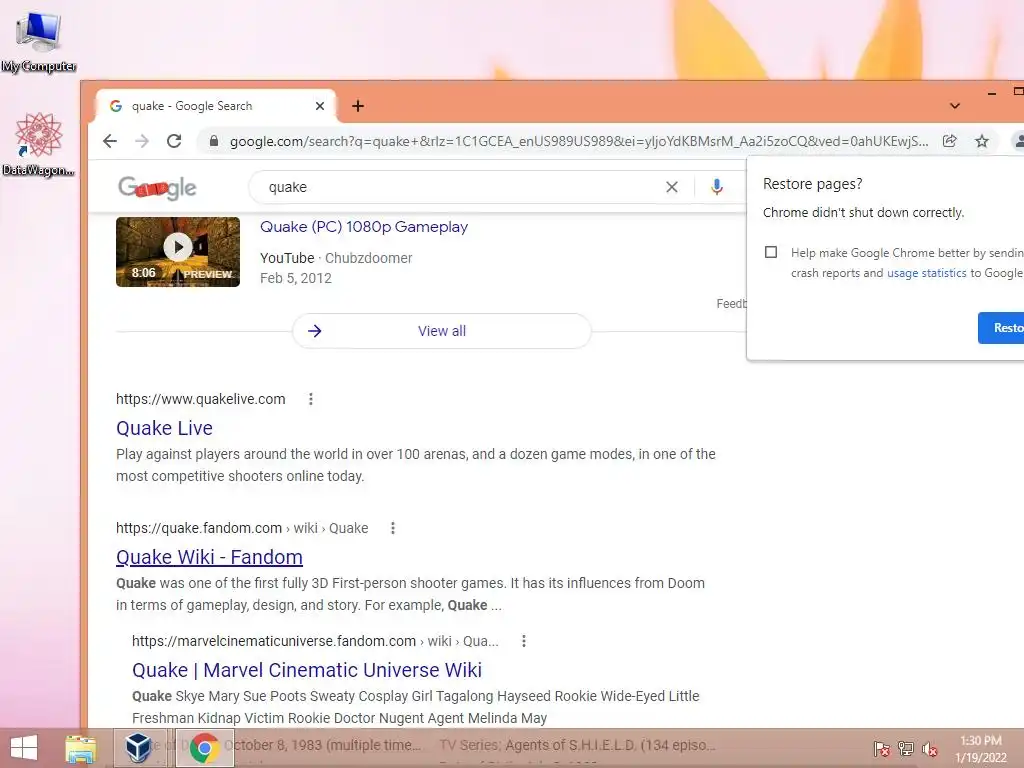Image resolution: width=1024 pixels, height=768 pixels.
Task: Click the address bar URL
Action: (579, 141)
